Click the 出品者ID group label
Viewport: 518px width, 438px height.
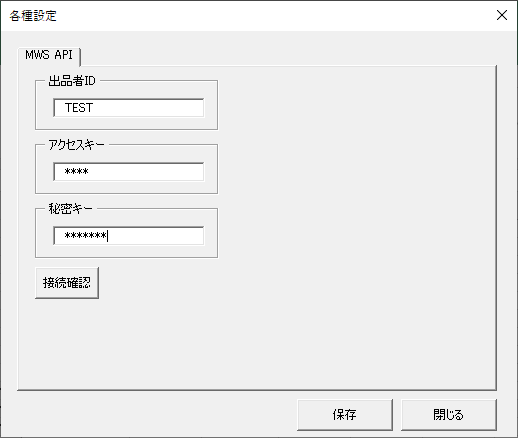pyautogui.click(x=72, y=81)
